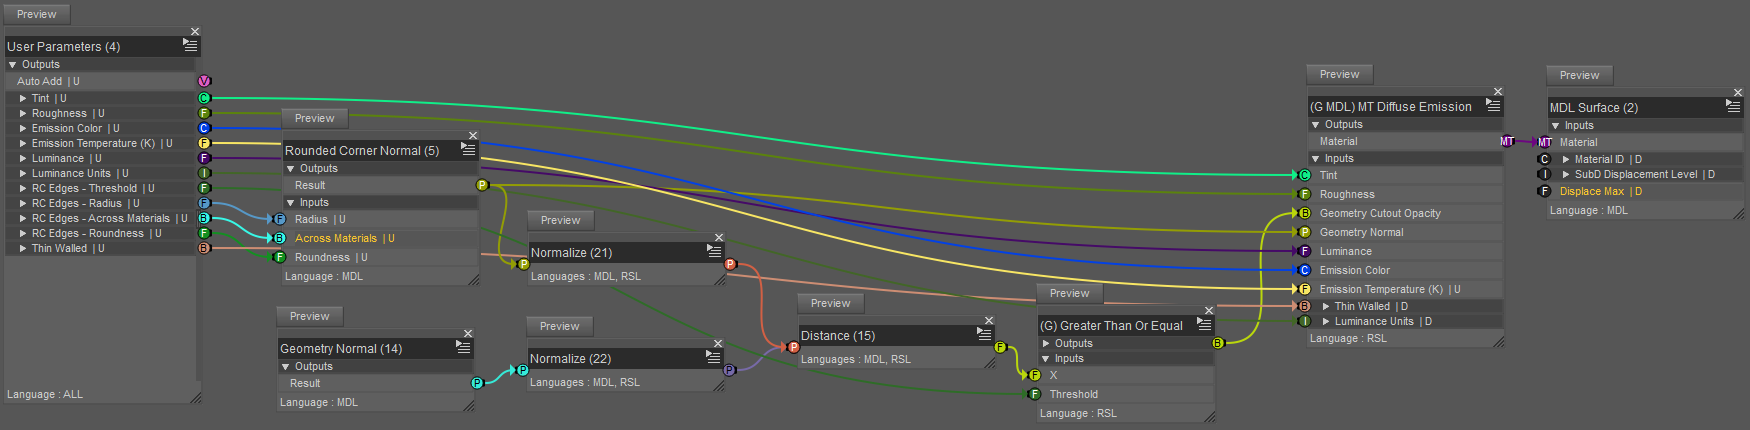Expand the Roughness parameter in User Parameters
Viewport: 1750px width, 430px height.
pos(23,113)
